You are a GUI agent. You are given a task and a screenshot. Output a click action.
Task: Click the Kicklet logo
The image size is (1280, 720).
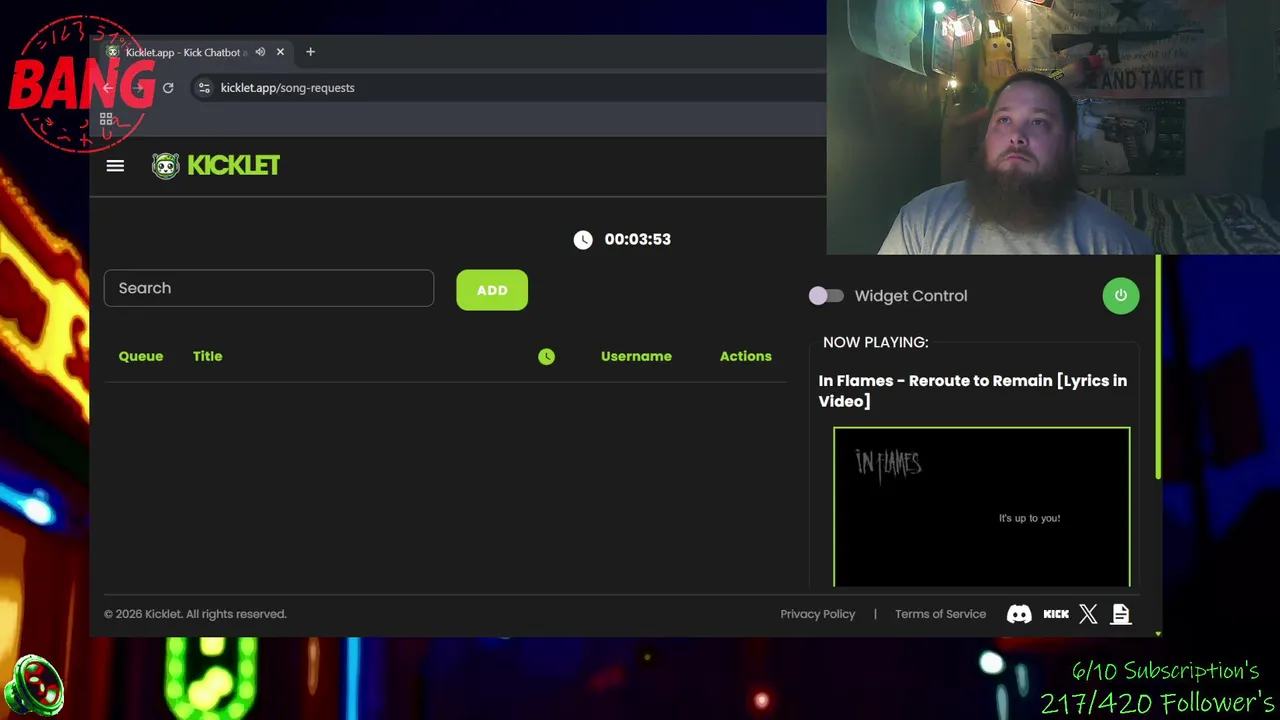pyautogui.click(x=216, y=165)
